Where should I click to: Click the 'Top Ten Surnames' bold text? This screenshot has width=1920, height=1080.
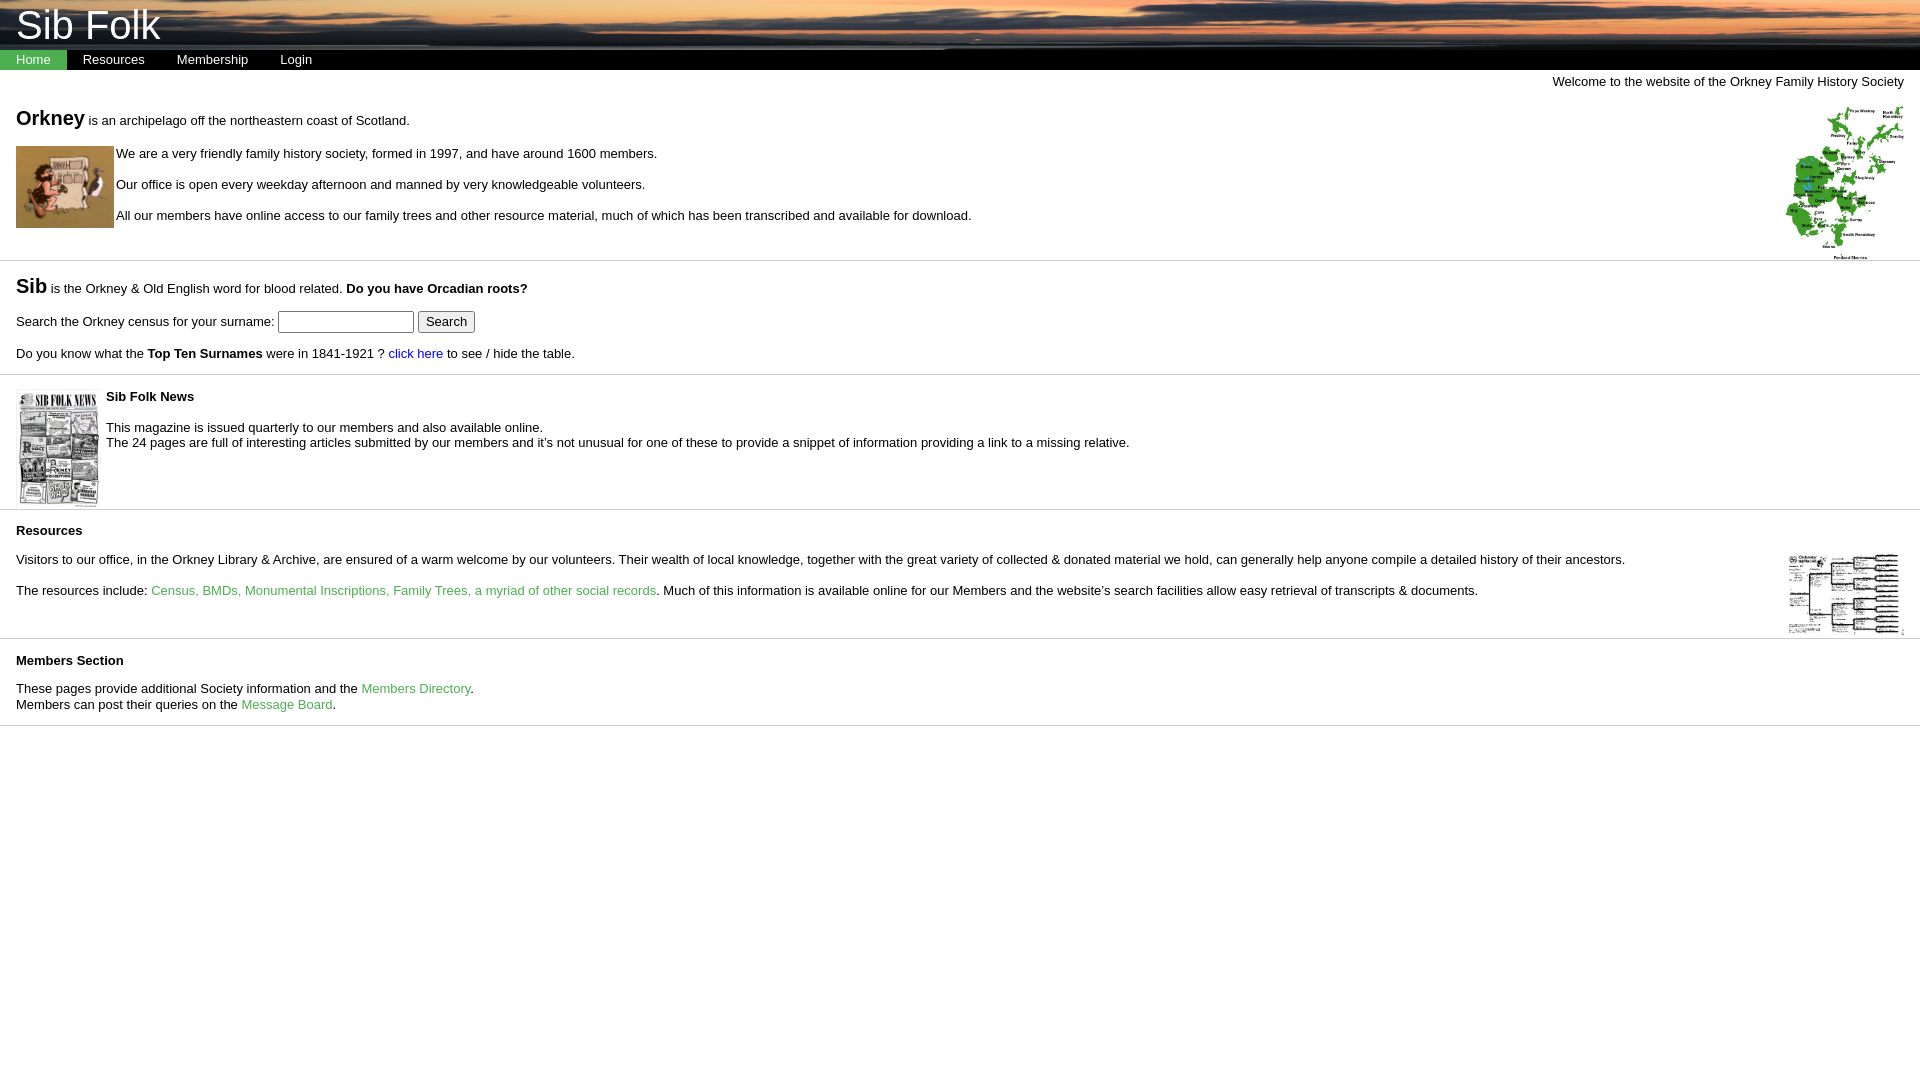[x=205, y=354]
